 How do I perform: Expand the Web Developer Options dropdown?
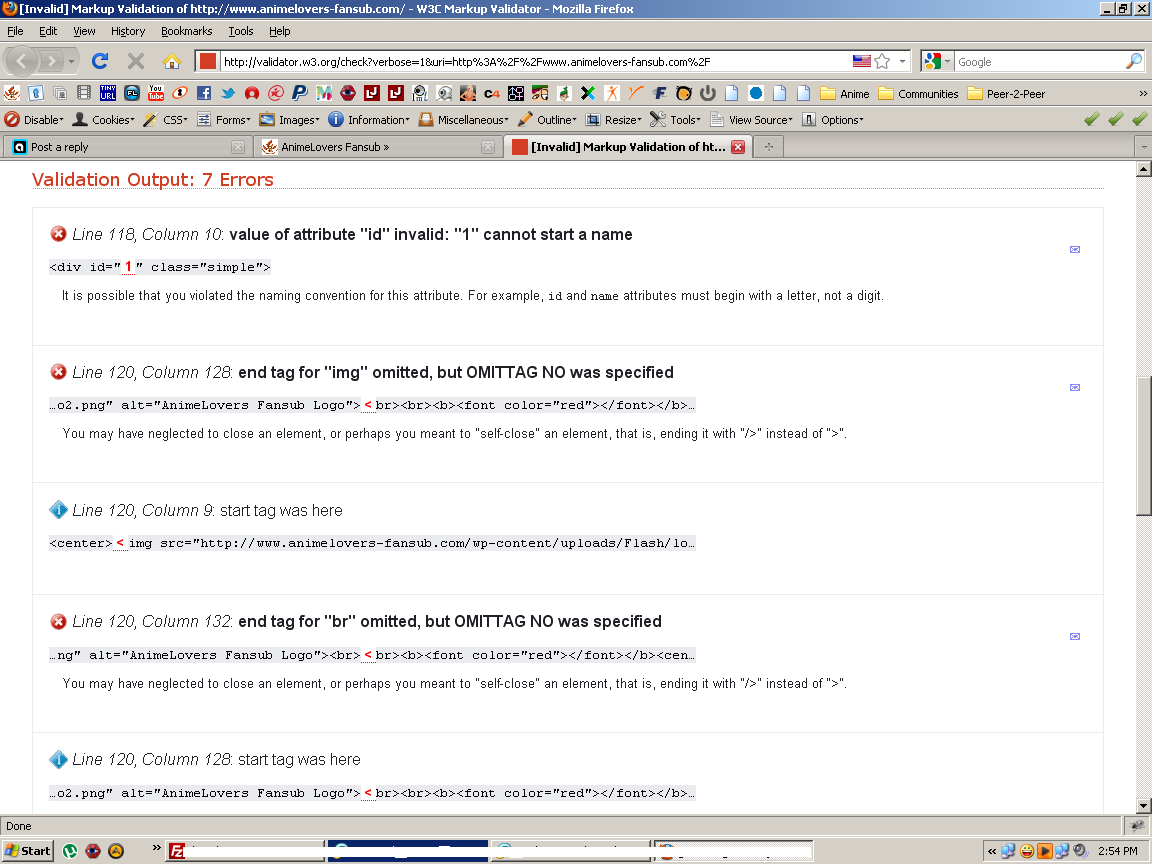pyautogui.click(x=832, y=120)
